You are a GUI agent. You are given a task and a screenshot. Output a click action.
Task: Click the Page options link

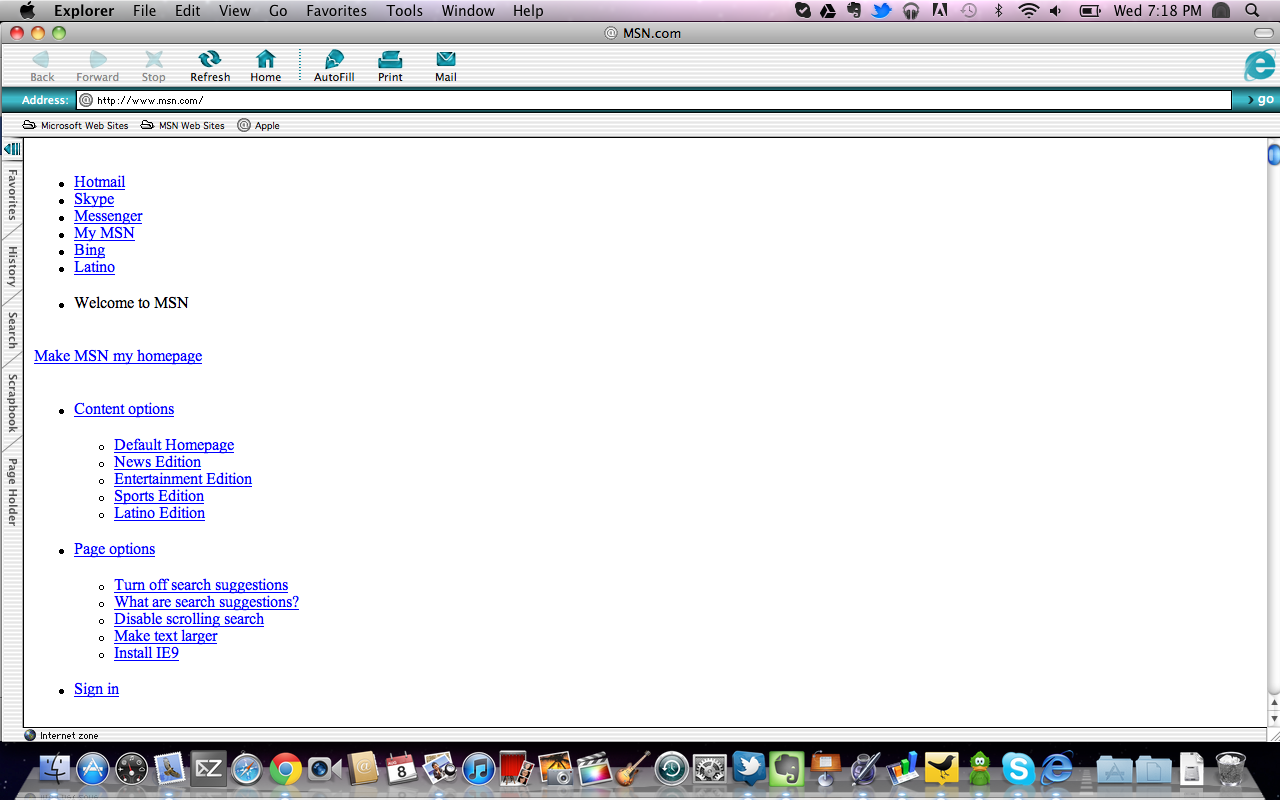tap(114, 549)
